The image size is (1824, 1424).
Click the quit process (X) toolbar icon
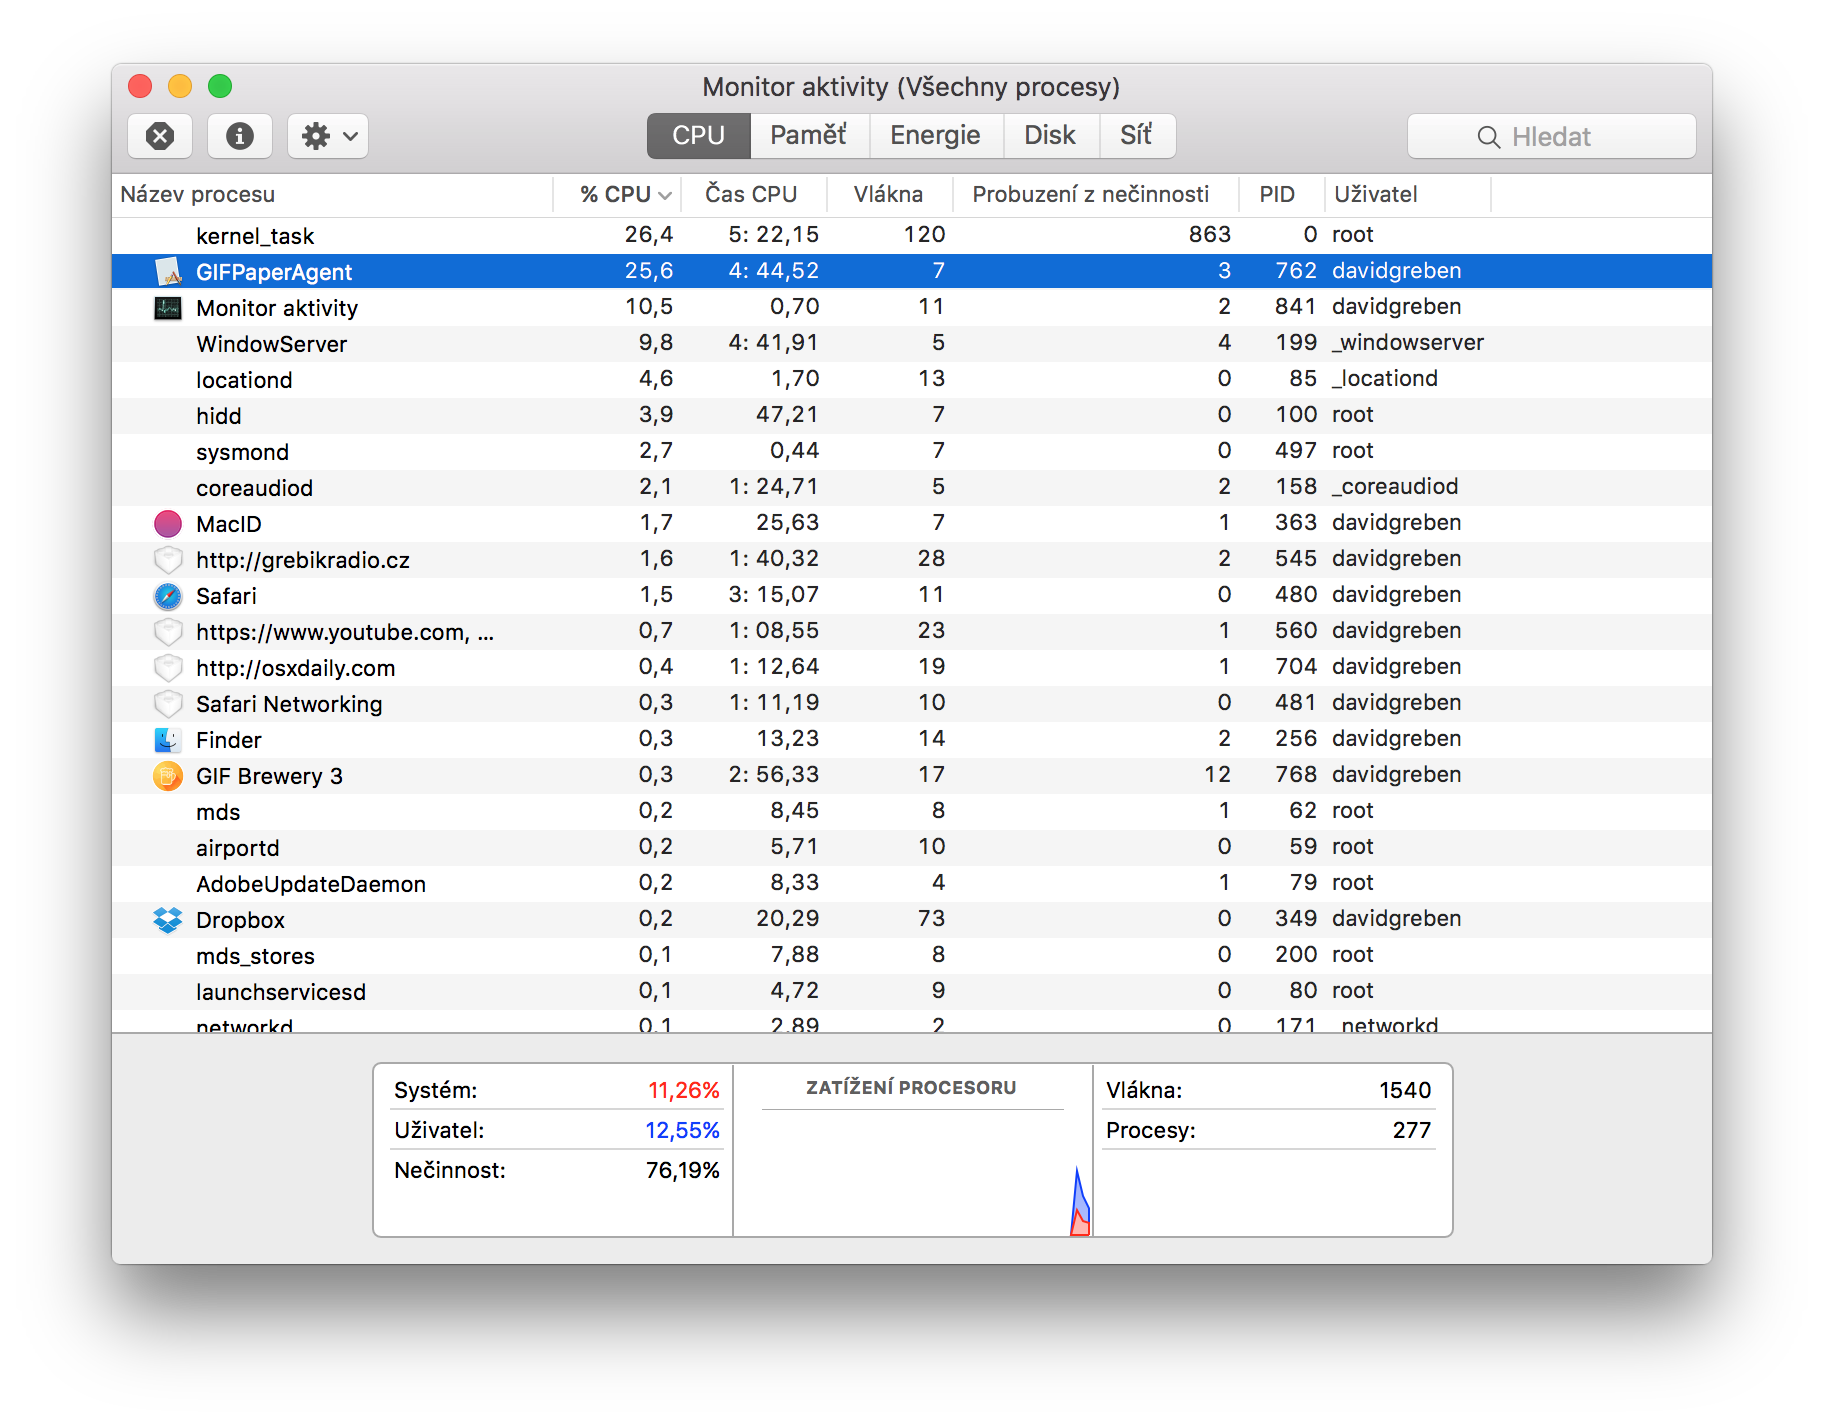click(160, 136)
